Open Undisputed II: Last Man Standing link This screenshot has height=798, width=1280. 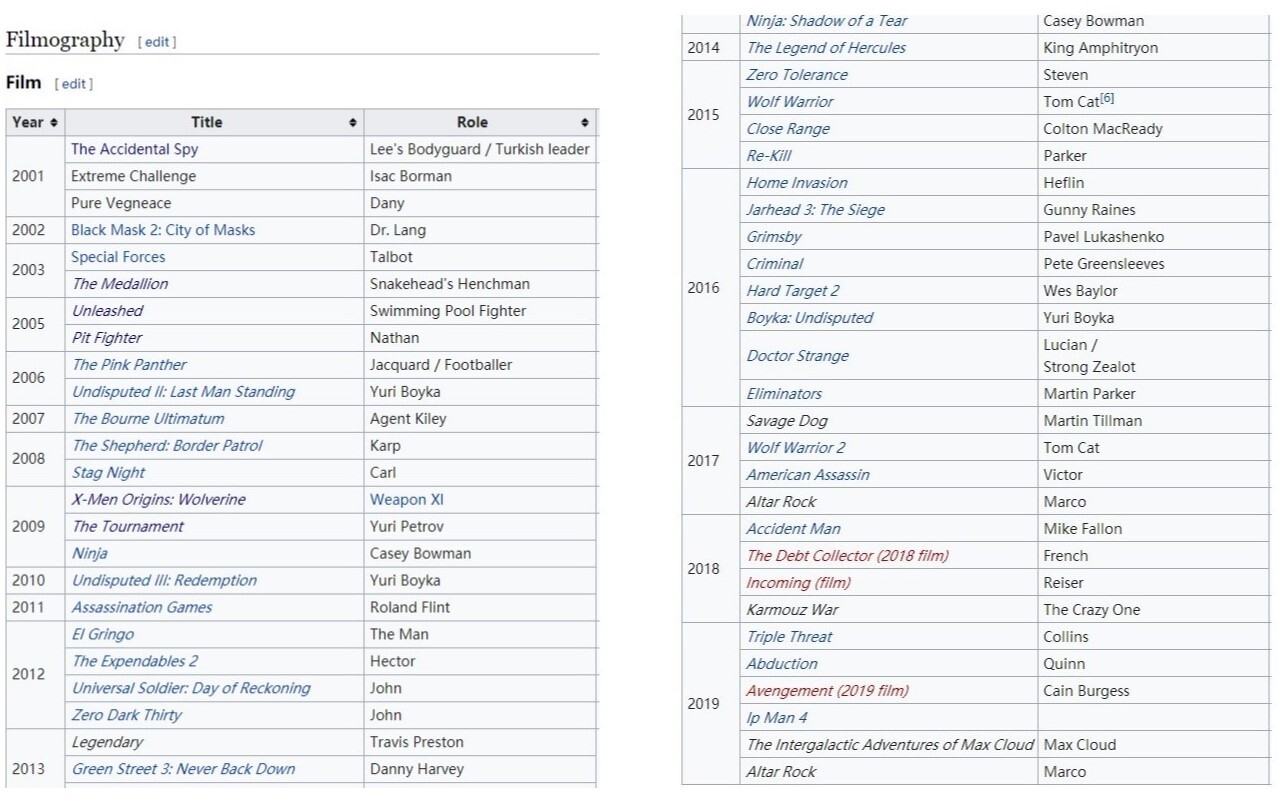click(183, 392)
